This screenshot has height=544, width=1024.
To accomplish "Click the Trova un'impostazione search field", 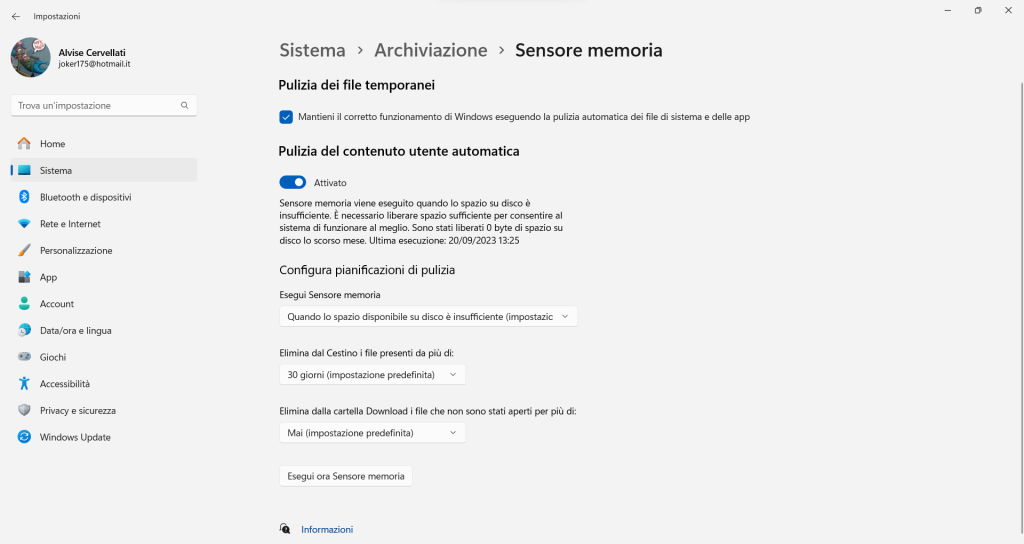I will coord(96,105).
